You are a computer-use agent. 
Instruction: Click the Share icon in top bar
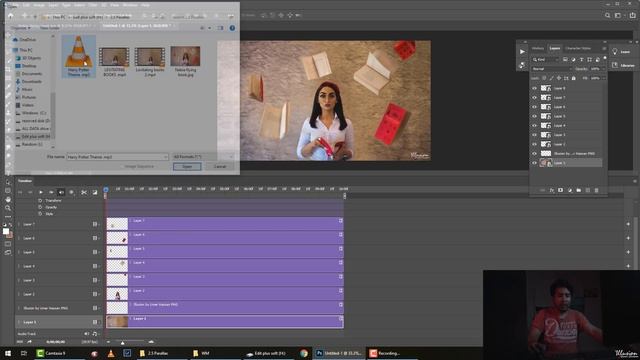tap(633, 16)
